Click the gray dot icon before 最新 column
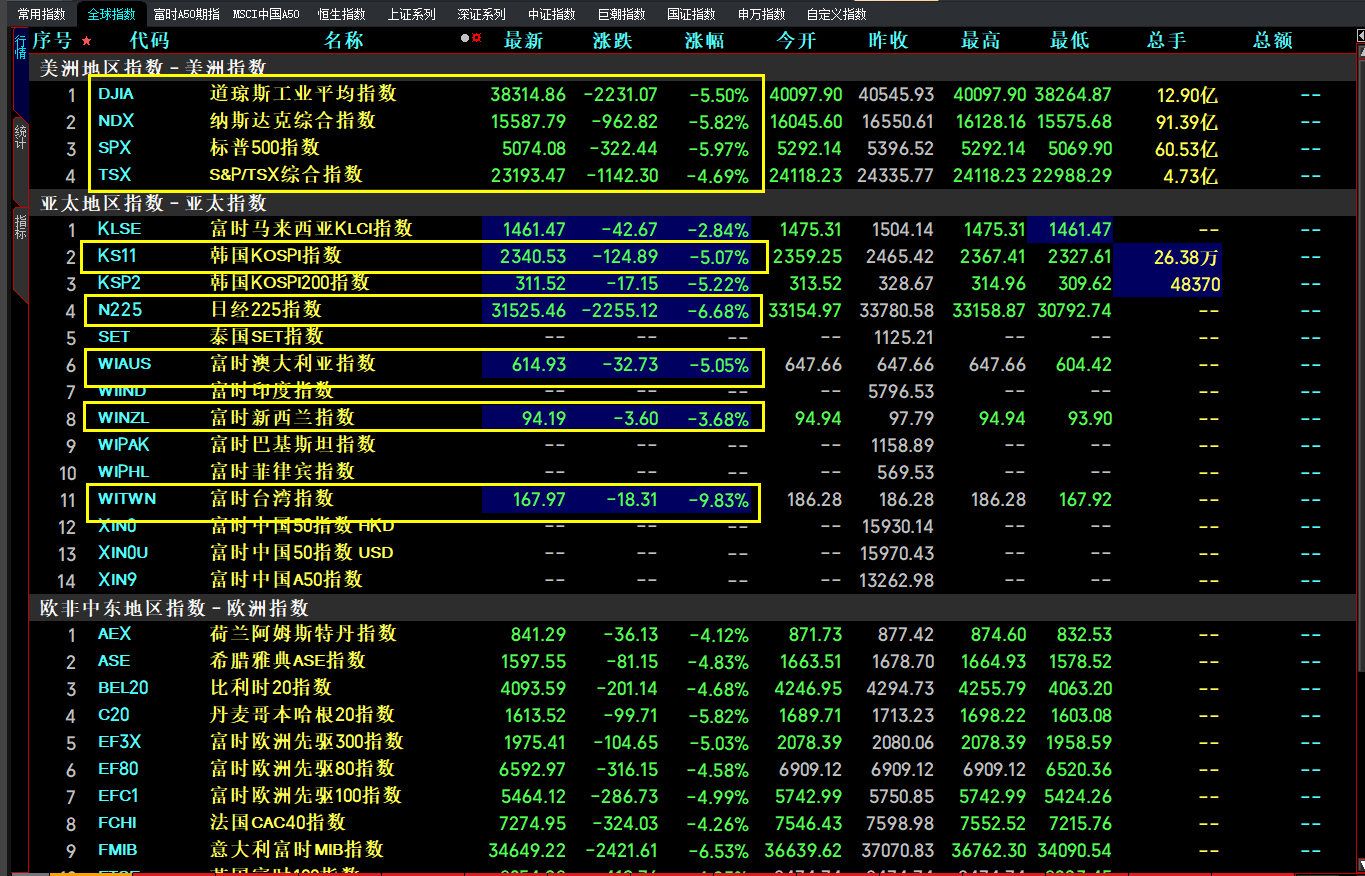 (465, 39)
